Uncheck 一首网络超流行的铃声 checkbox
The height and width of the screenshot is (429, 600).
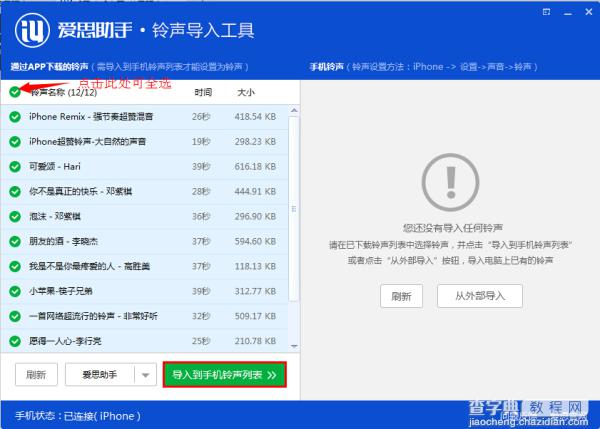click(15, 316)
